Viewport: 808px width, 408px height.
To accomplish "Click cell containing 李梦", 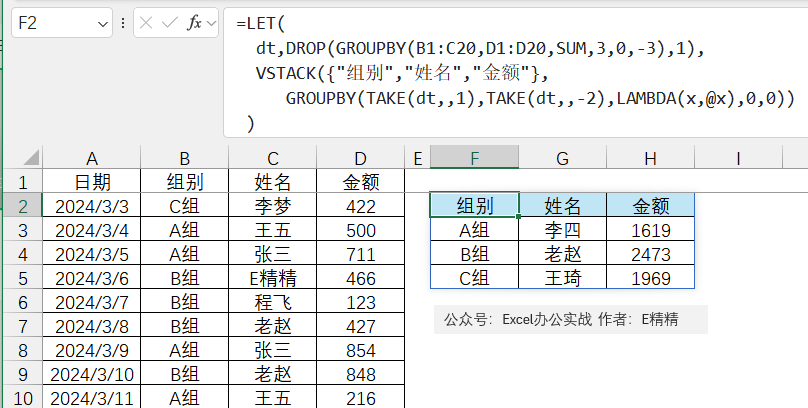I will (x=273, y=206).
